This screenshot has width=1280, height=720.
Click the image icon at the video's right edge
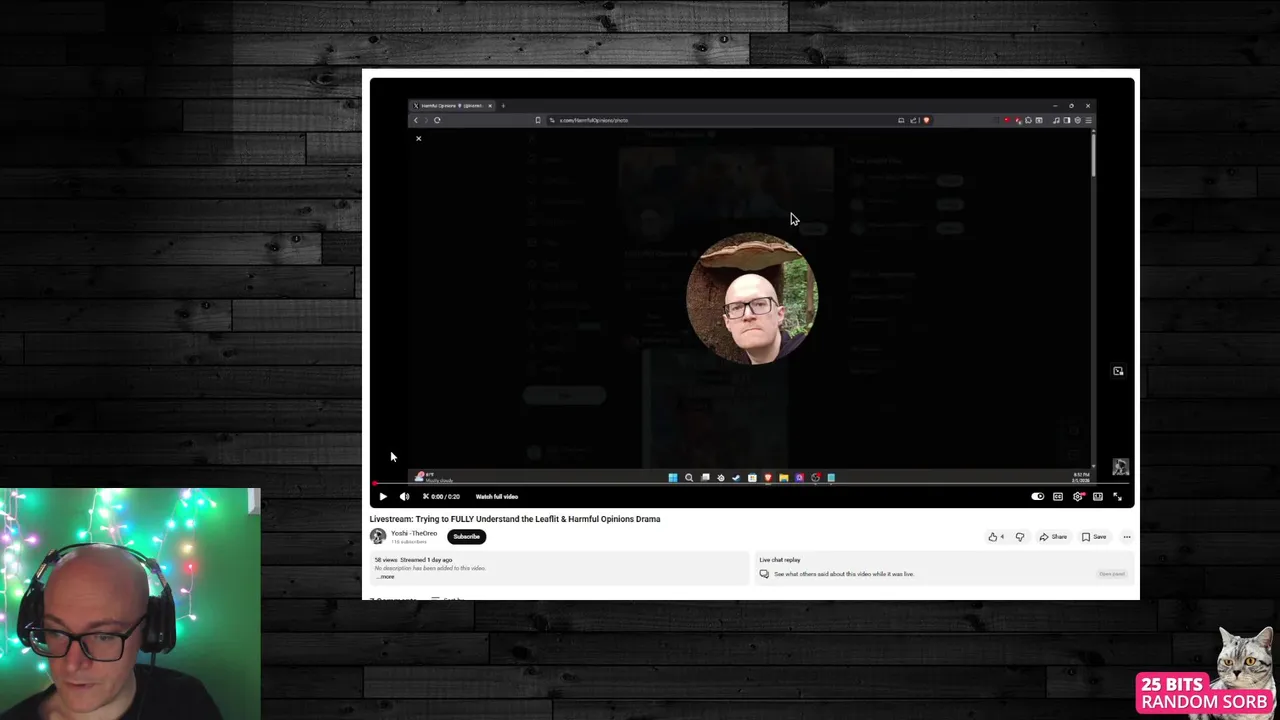tap(1118, 371)
